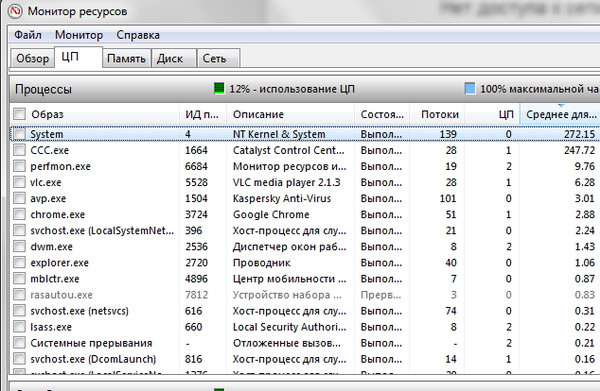Switch to the Обзор tab
600x391 pixels.
point(33,59)
